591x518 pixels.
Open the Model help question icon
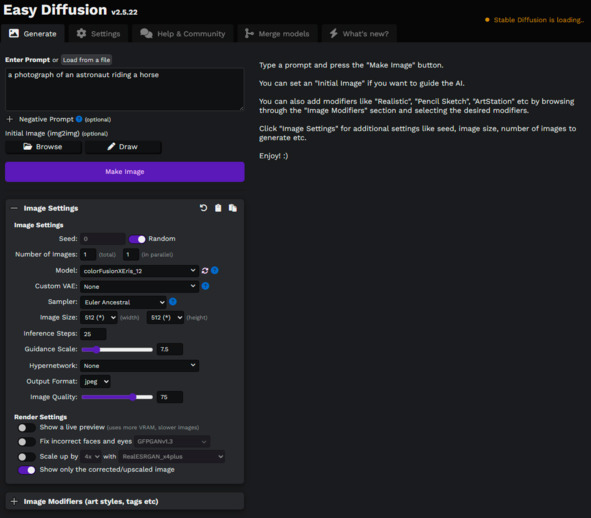(214, 270)
